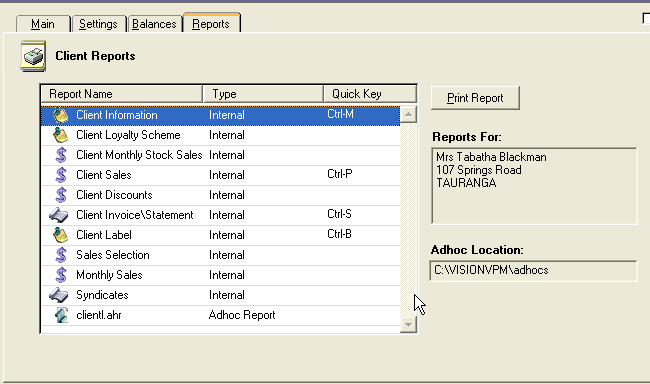Viewport: 650px width, 384px height.
Task: Click the Syndicates report icon
Action: click(58, 295)
